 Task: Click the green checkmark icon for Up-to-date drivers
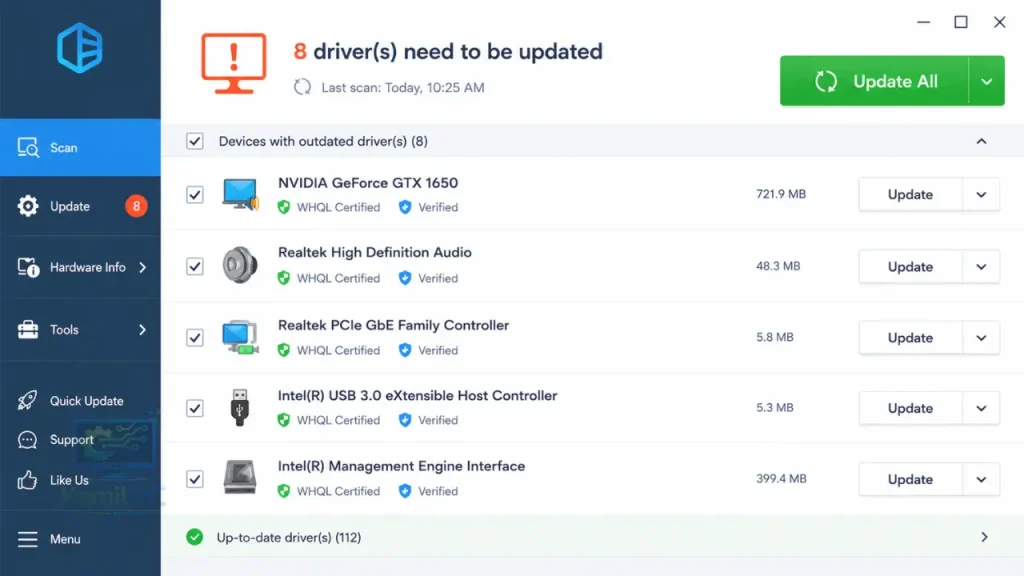195,537
